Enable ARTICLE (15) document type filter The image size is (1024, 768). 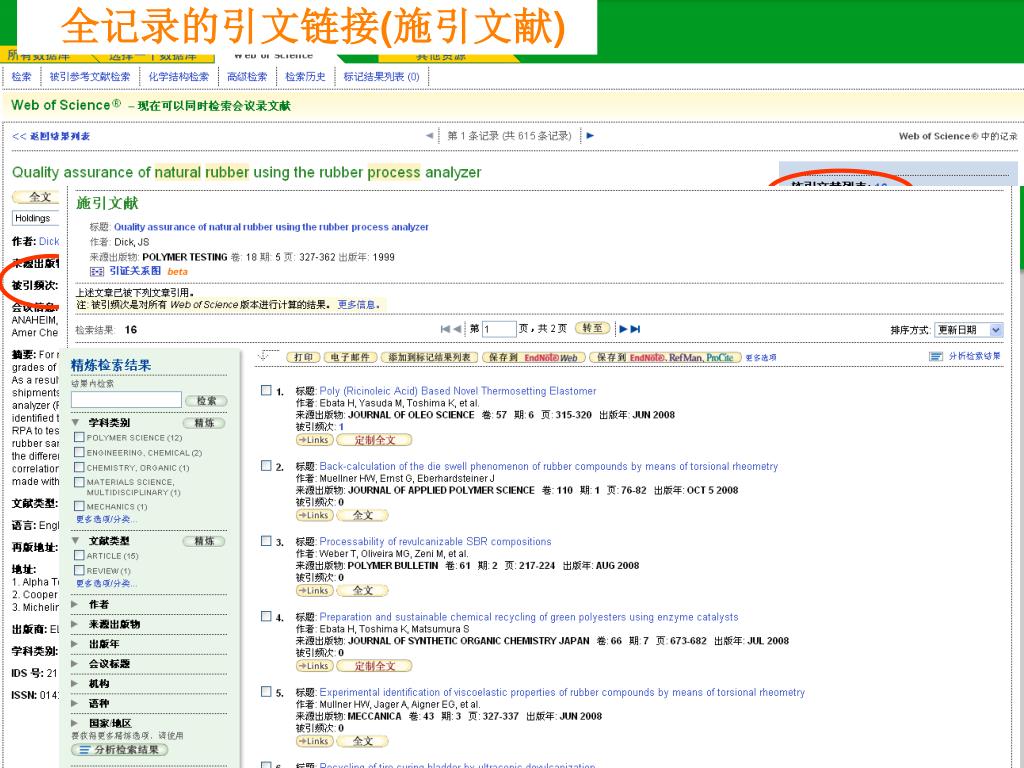click(x=79, y=555)
